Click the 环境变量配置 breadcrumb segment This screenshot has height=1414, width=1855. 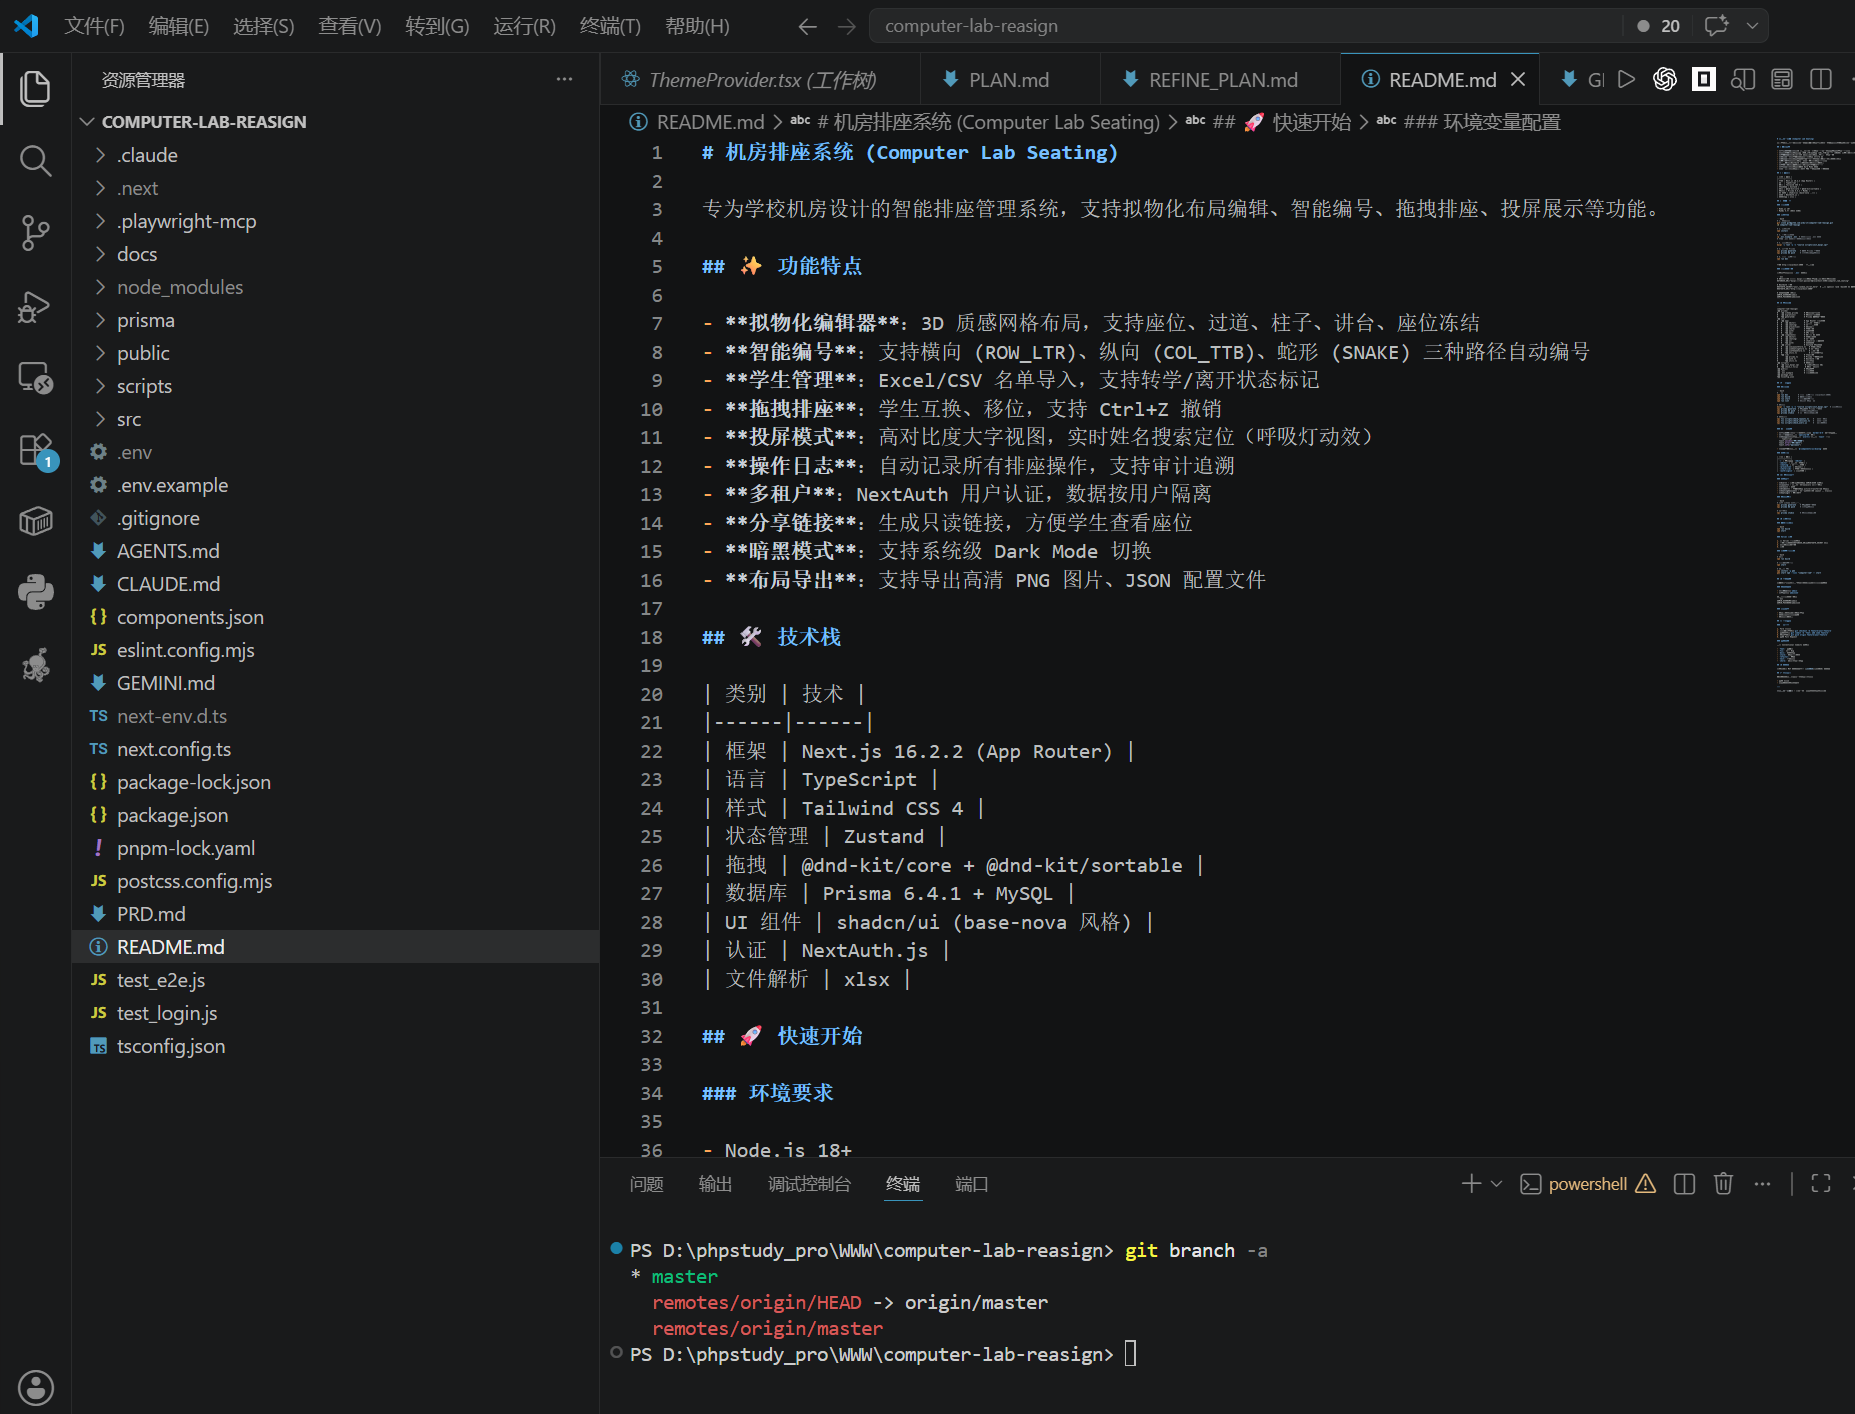1501,122
